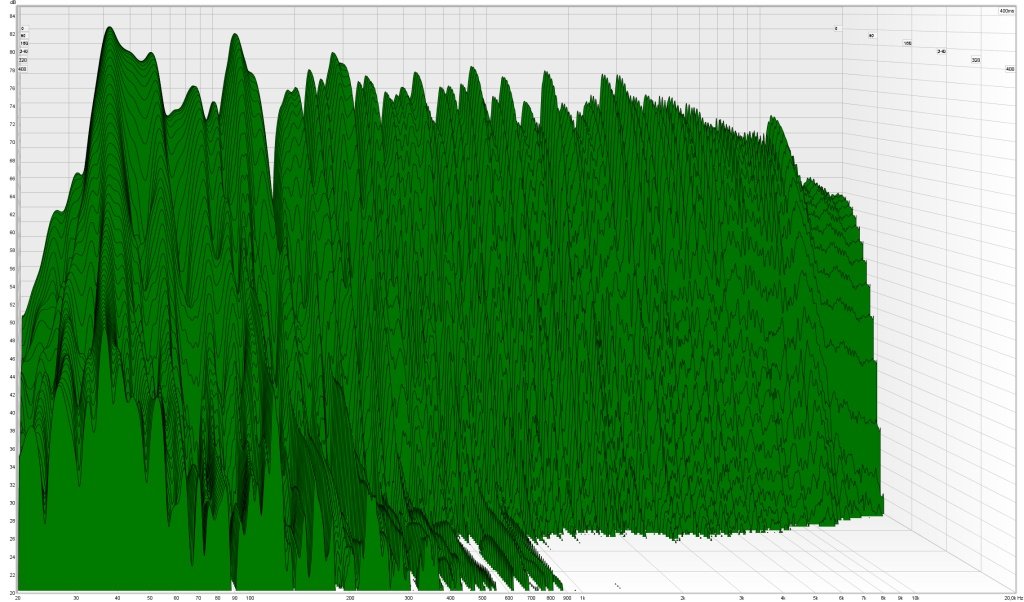
Task: Click the 400 time label in left stack
Action: 22,69
